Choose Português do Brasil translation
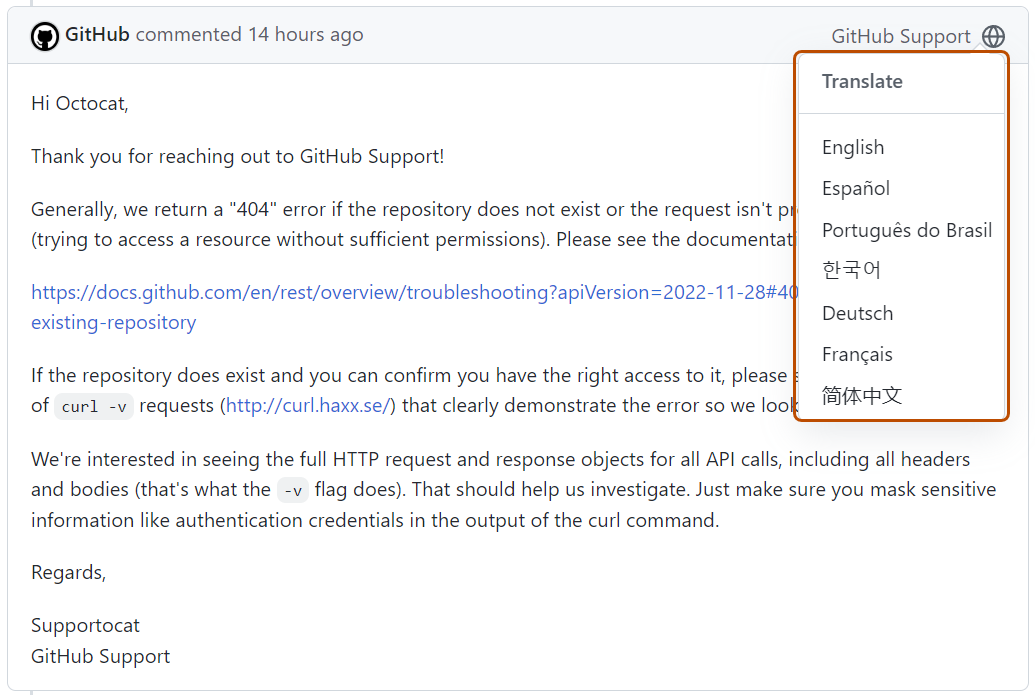The width and height of the screenshot is (1035, 695). click(906, 230)
